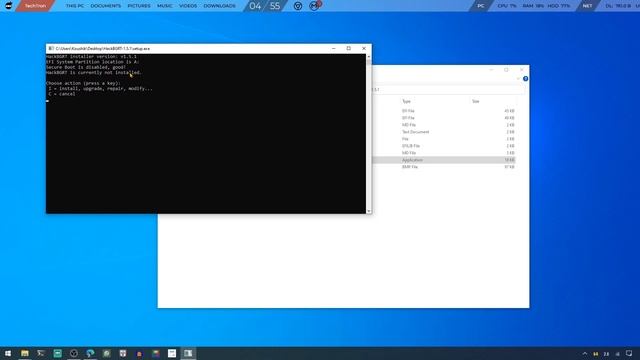
Task: Select the Application row in Explorer
Action: [x=444, y=160]
